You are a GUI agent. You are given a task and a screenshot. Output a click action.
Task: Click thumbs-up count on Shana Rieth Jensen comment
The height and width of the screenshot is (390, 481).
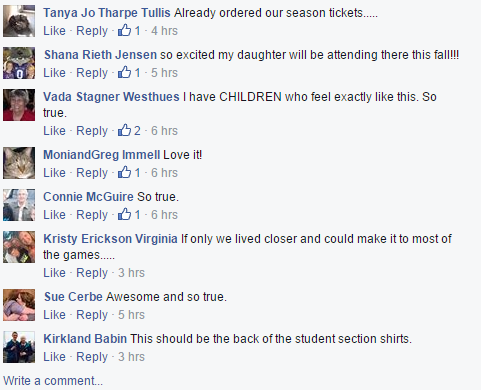tap(137, 73)
